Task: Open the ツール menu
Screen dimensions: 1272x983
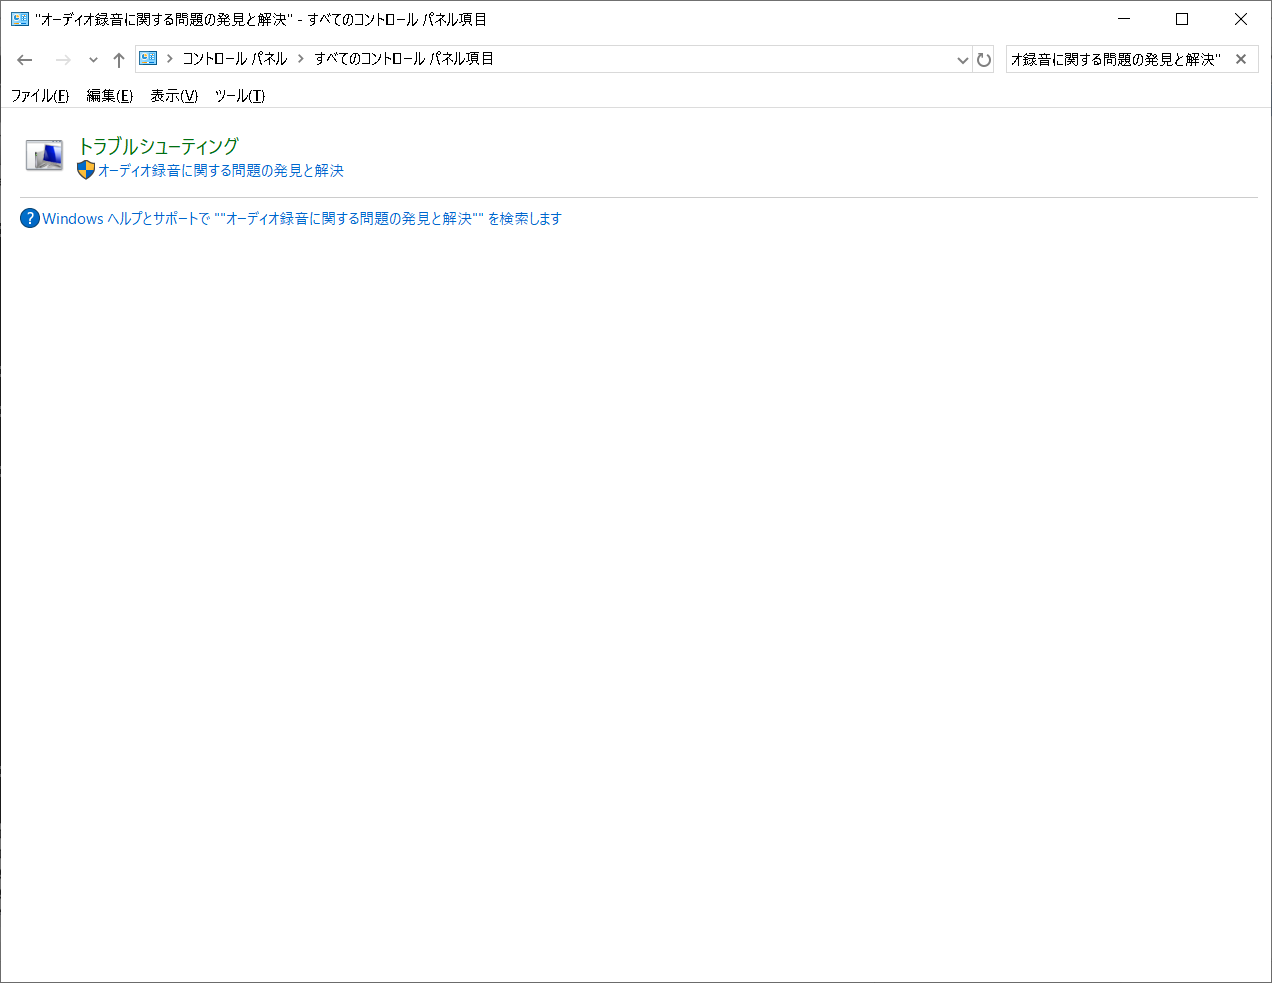Action: tap(238, 95)
